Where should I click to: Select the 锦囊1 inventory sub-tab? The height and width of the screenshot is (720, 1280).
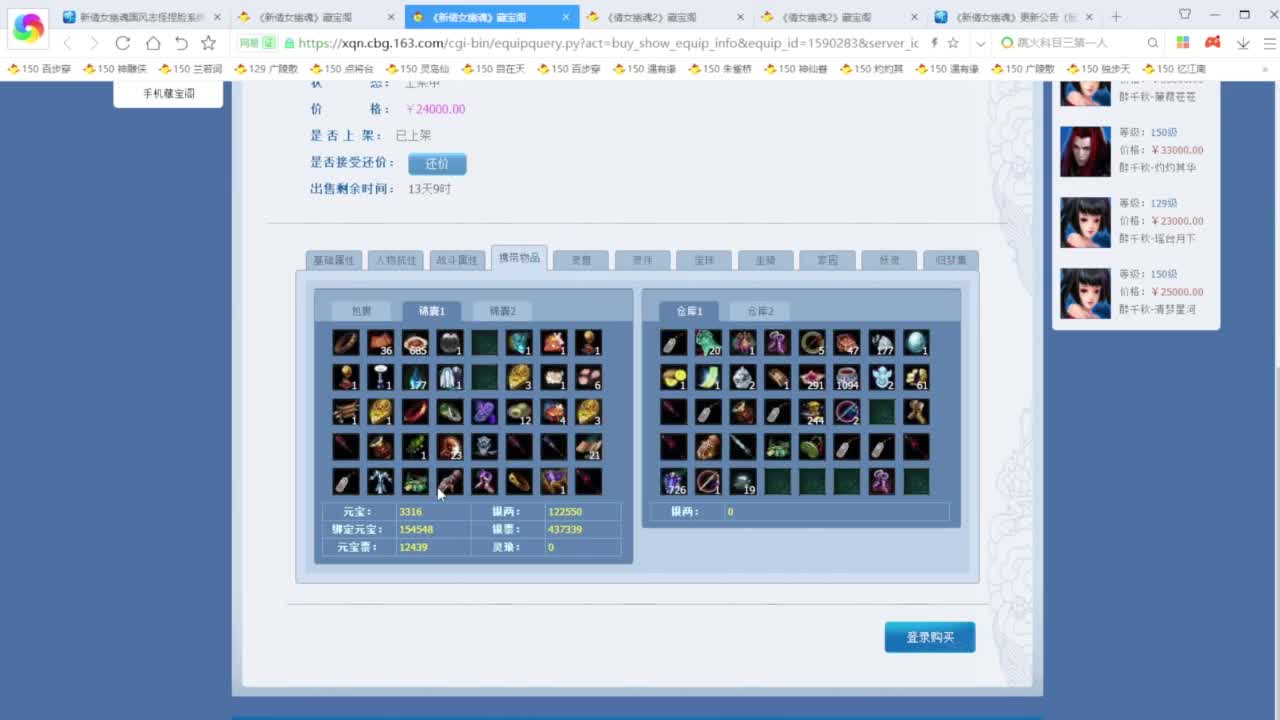coord(432,311)
